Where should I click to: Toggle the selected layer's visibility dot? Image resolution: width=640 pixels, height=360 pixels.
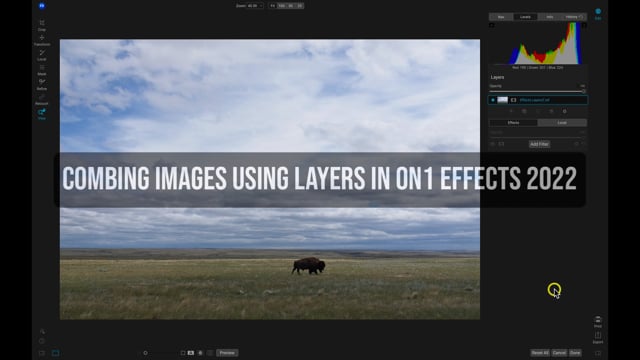[x=493, y=100]
